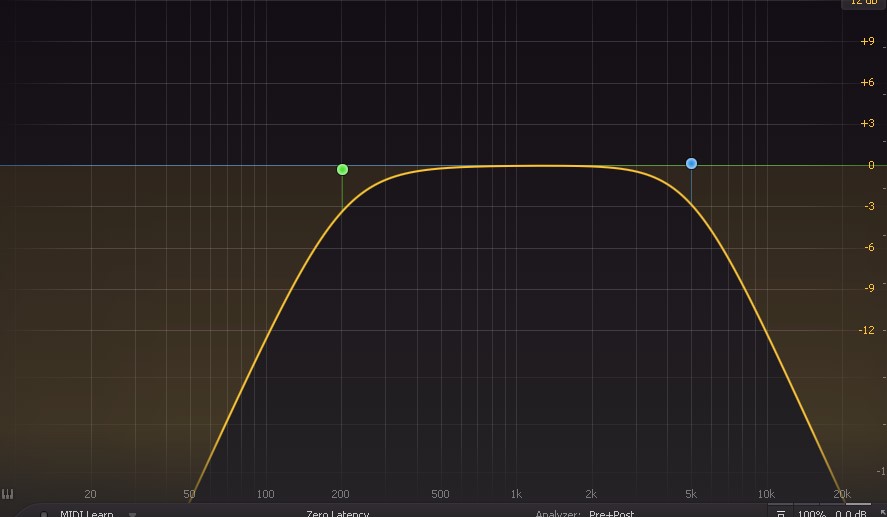Select the blue low-pass band node
887x517 pixels.
coord(691,163)
